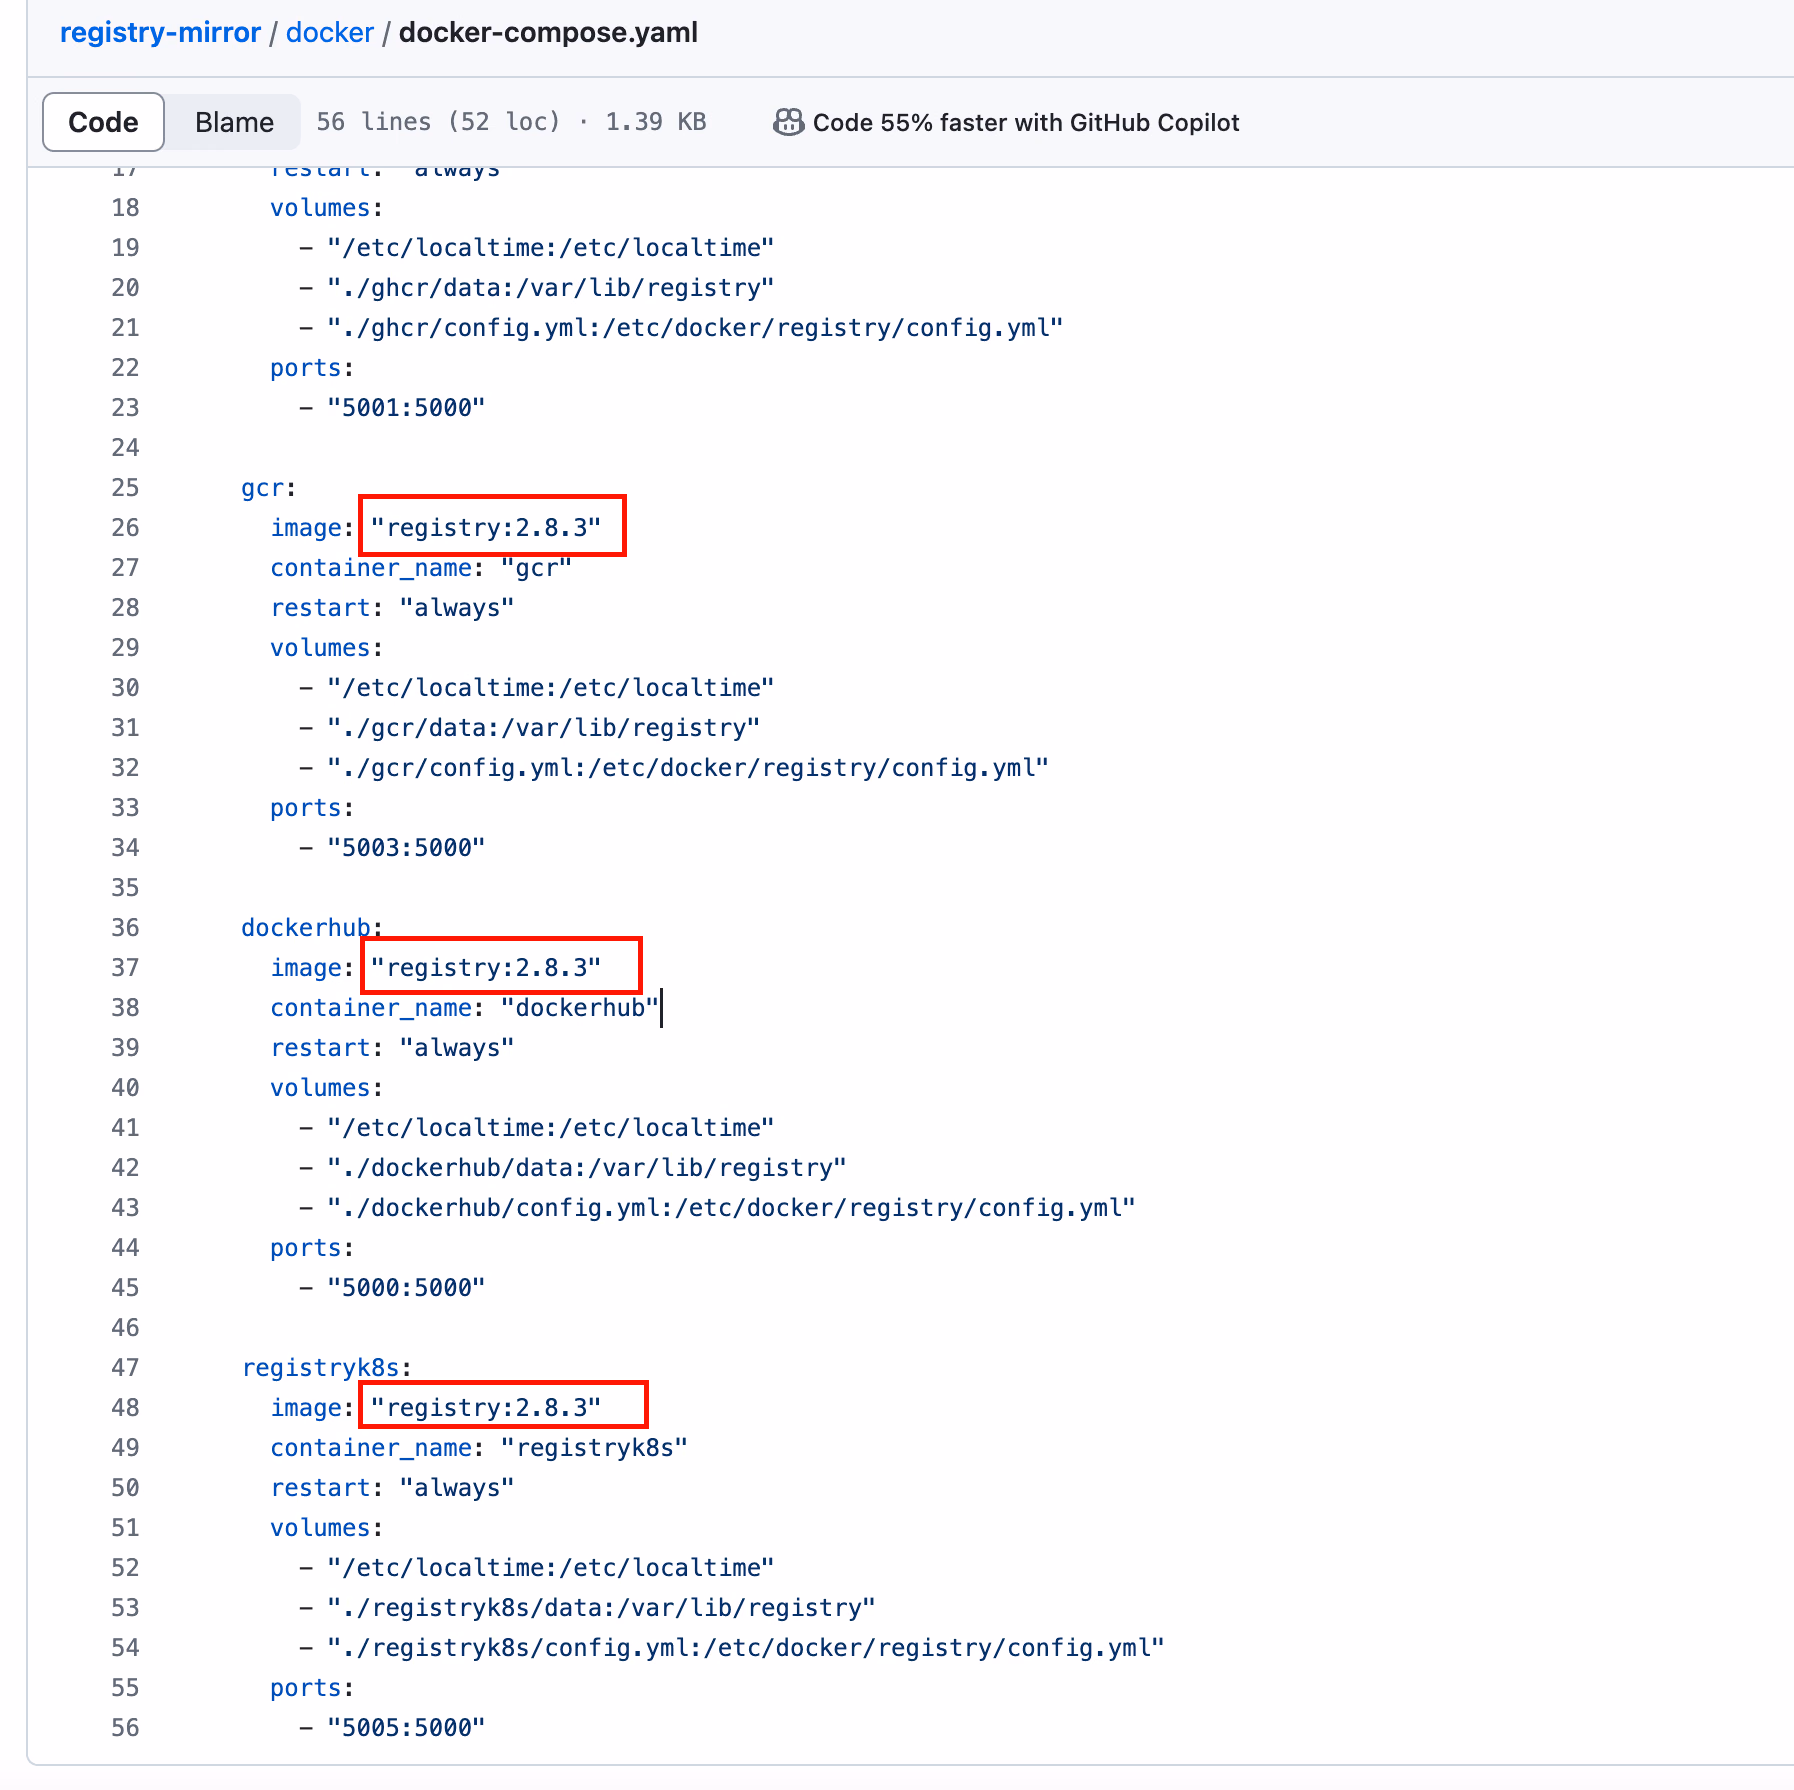The image size is (1794, 1790).
Task: Click the "./dockerhub/data:/var/lib/registry" volume line
Action: click(587, 1168)
